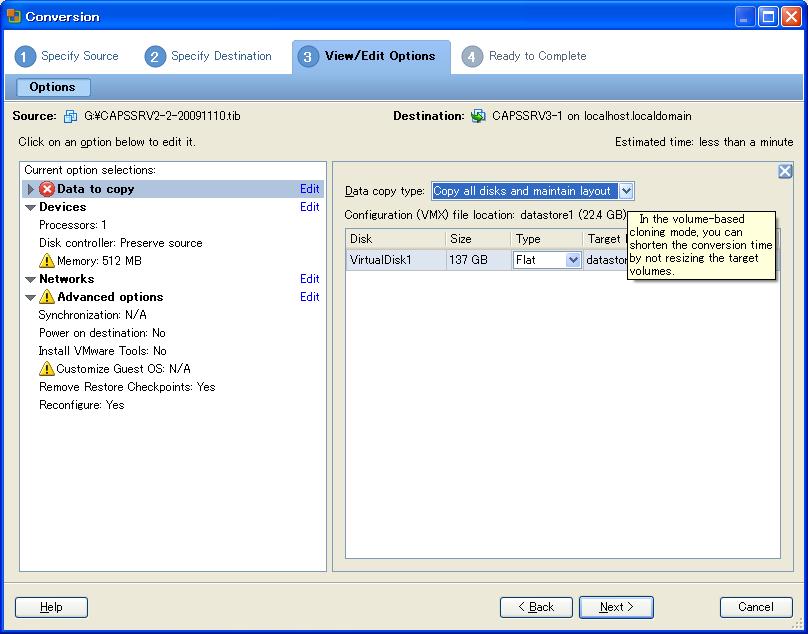Click 'Disk controller: Preserve source' entry
The width and height of the screenshot is (808, 634).
121,243
